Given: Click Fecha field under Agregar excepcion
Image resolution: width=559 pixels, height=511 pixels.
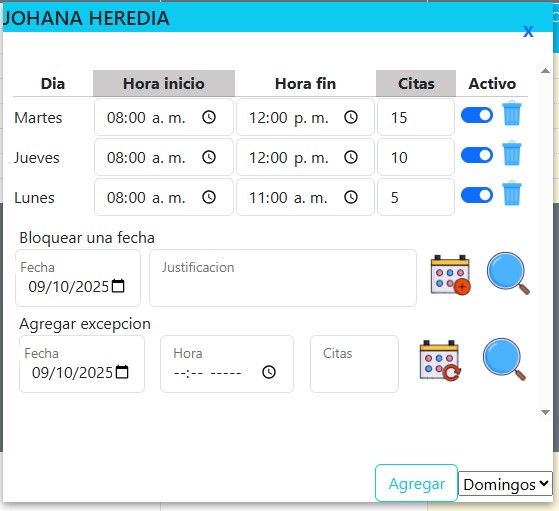Looking at the screenshot, I should point(82,364).
